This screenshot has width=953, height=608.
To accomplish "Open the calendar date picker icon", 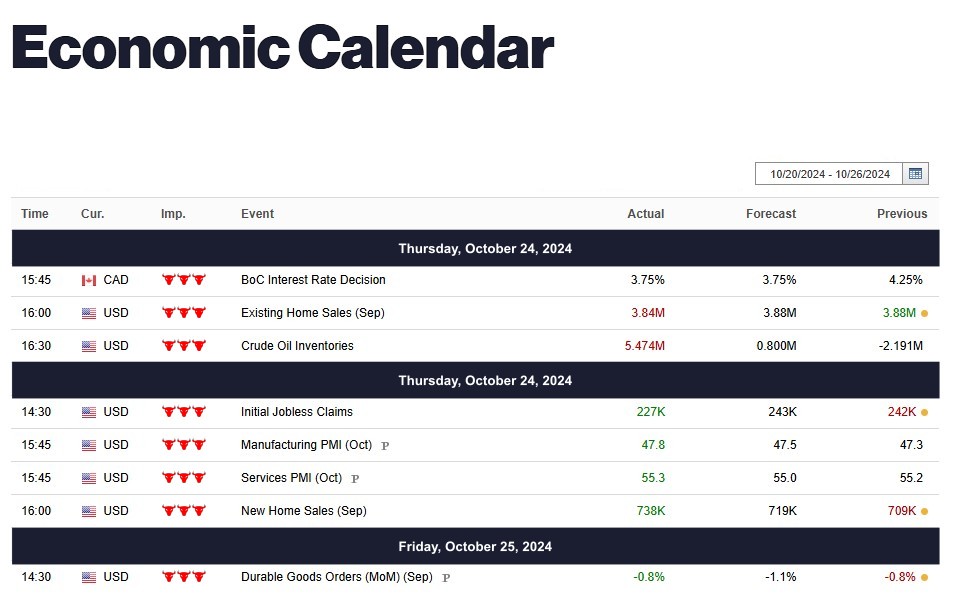I will [915, 174].
